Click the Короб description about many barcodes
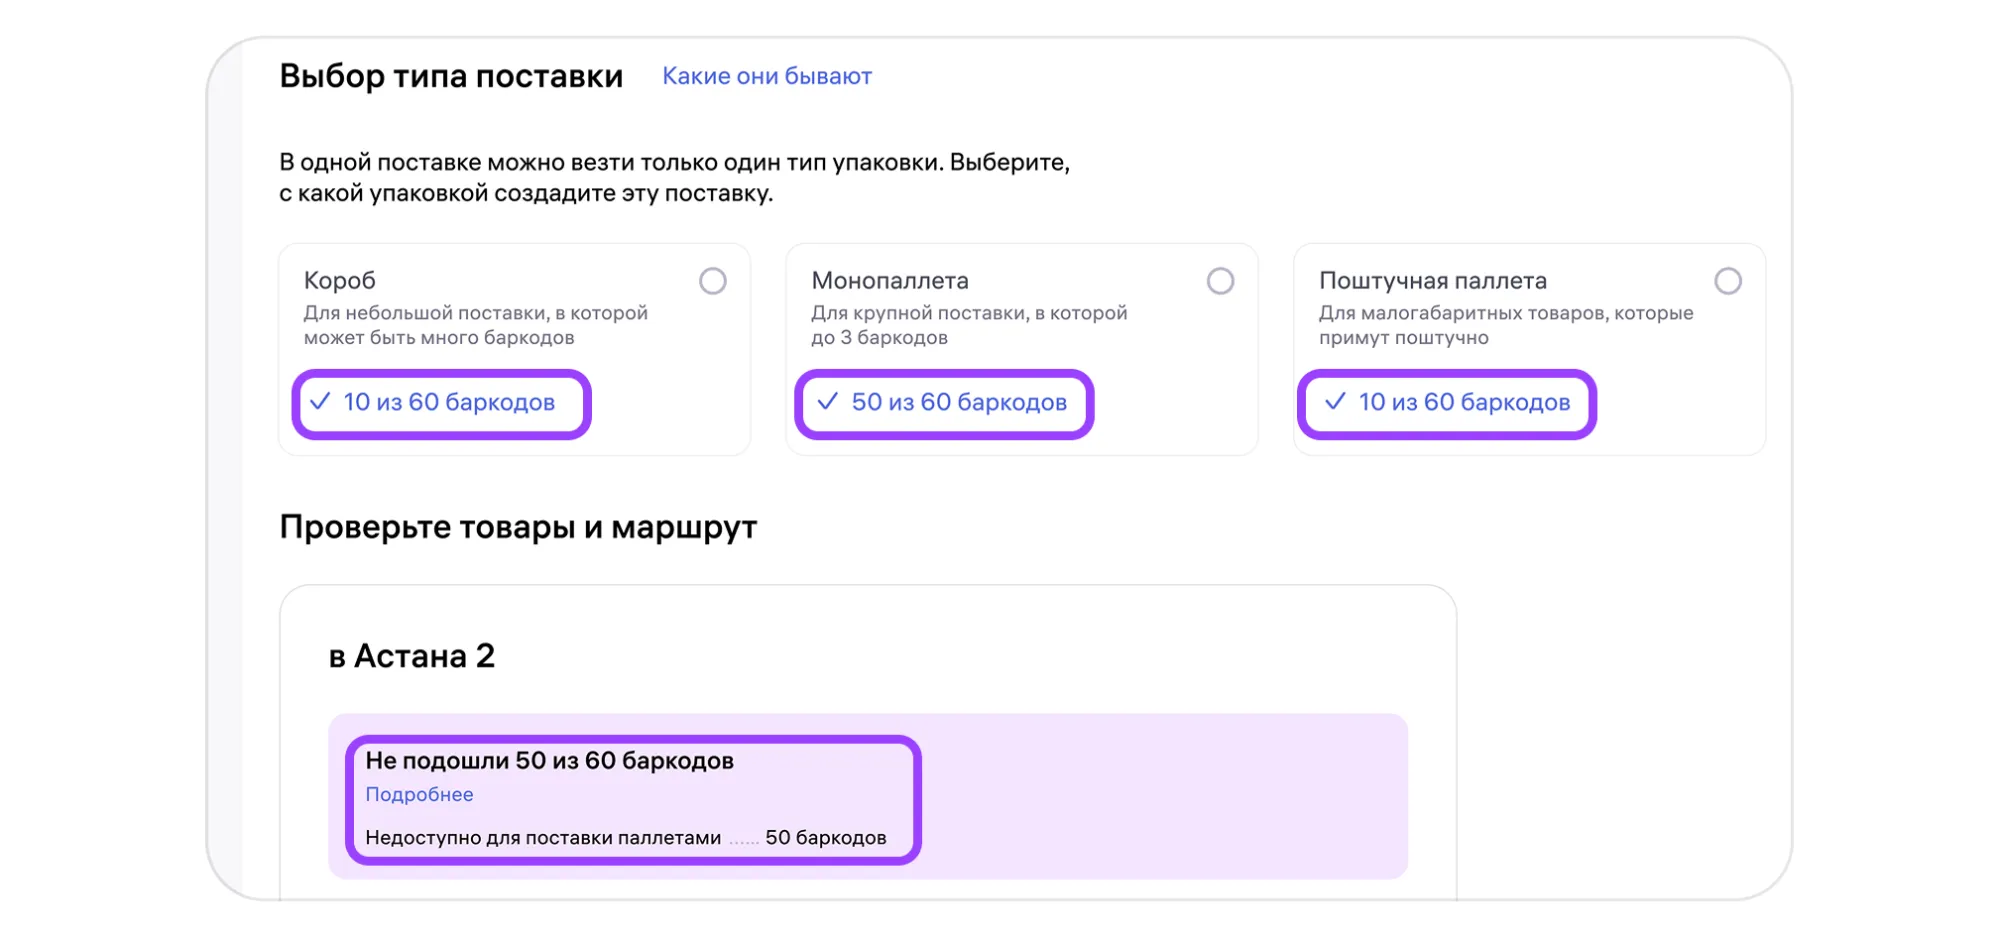 pyautogui.click(x=476, y=325)
